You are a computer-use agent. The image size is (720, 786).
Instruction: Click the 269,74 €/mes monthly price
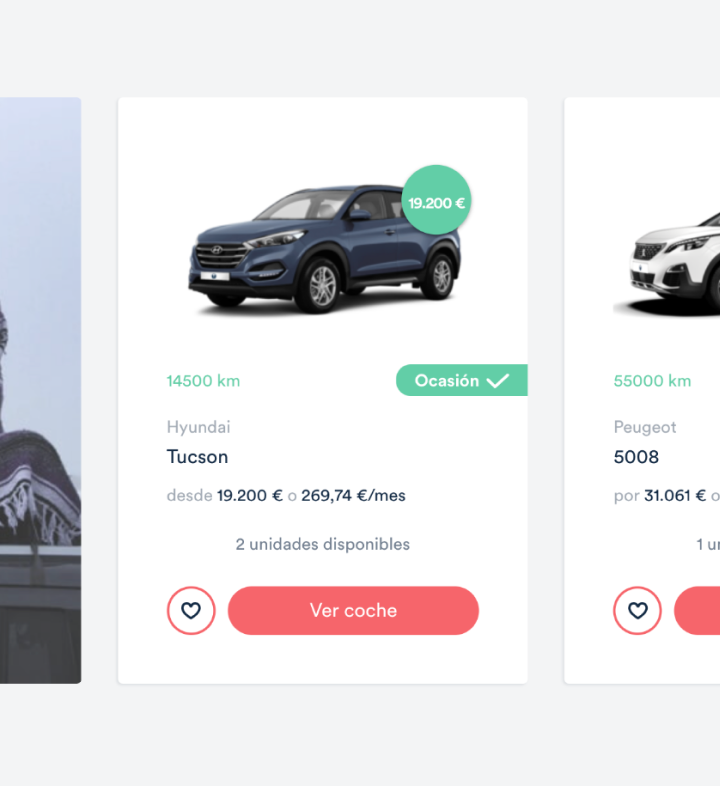(353, 496)
